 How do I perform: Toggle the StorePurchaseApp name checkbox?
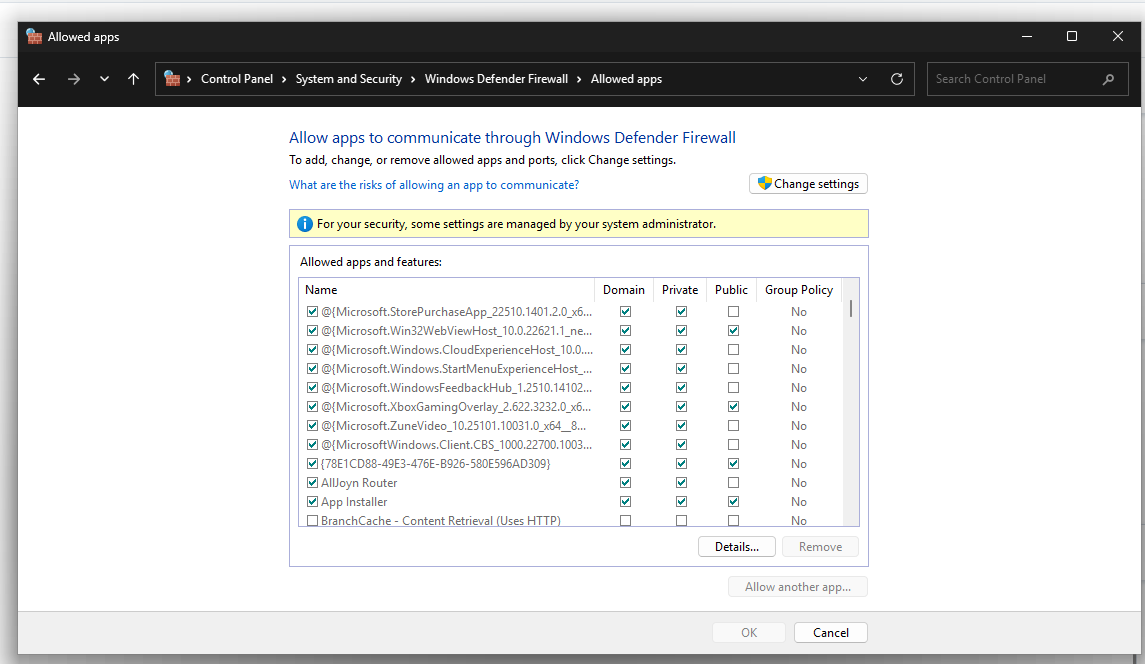tap(313, 312)
